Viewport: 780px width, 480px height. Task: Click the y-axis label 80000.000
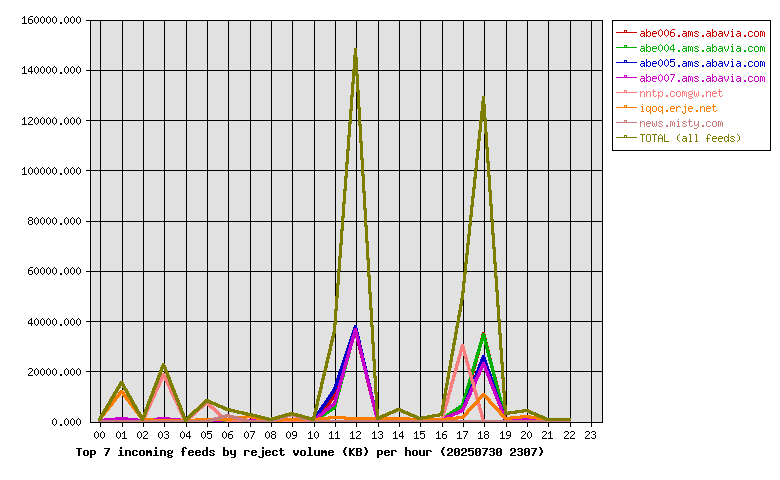[54, 221]
